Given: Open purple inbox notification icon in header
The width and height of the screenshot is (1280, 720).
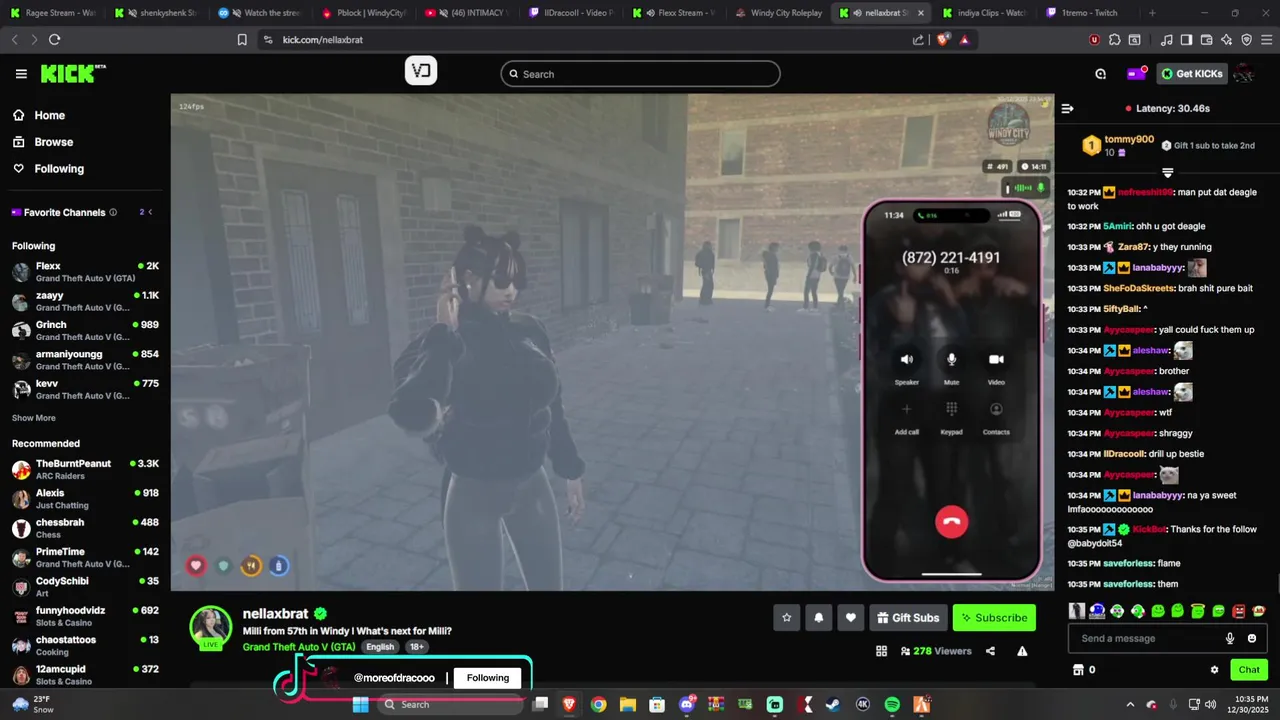Looking at the screenshot, I should point(1135,74).
